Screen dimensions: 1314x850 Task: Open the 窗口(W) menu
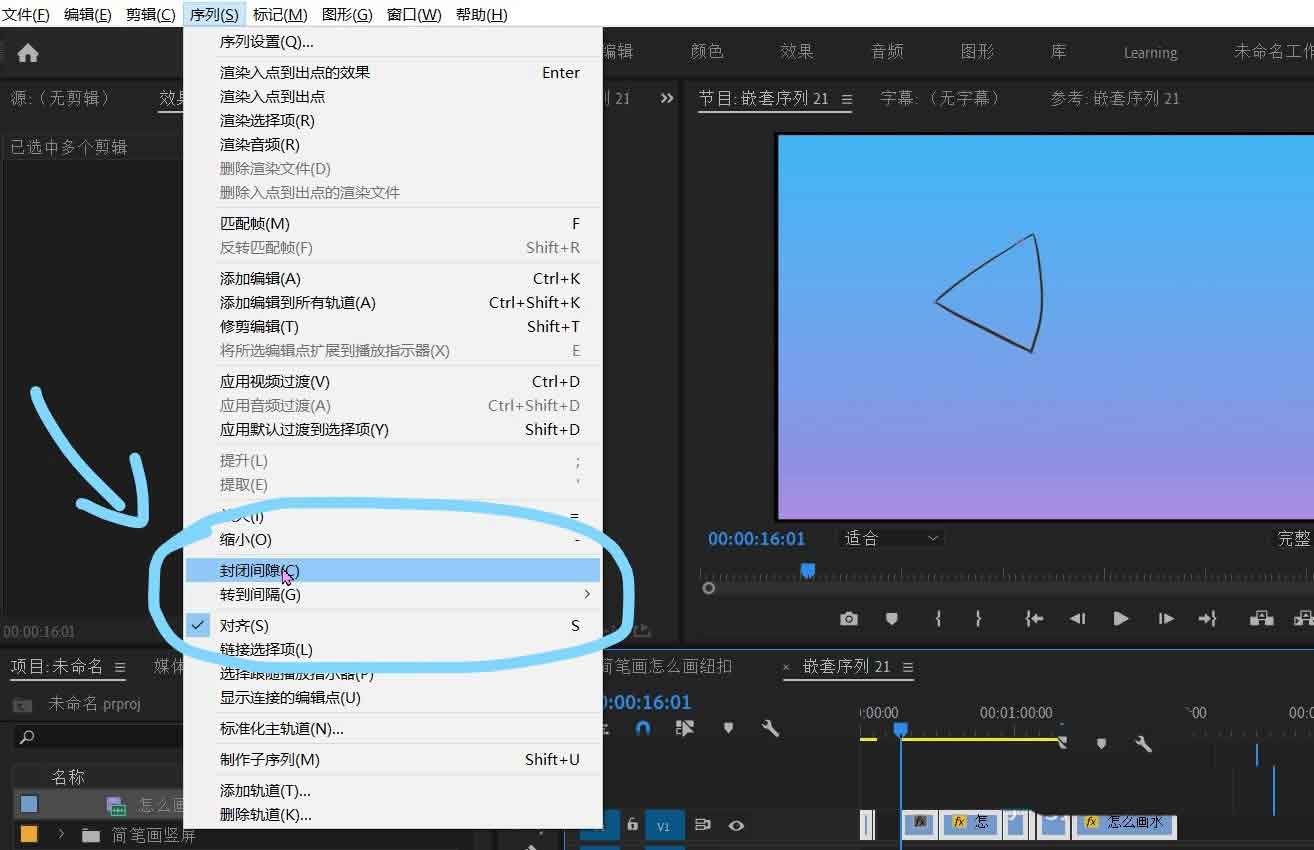[x=414, y=14]
